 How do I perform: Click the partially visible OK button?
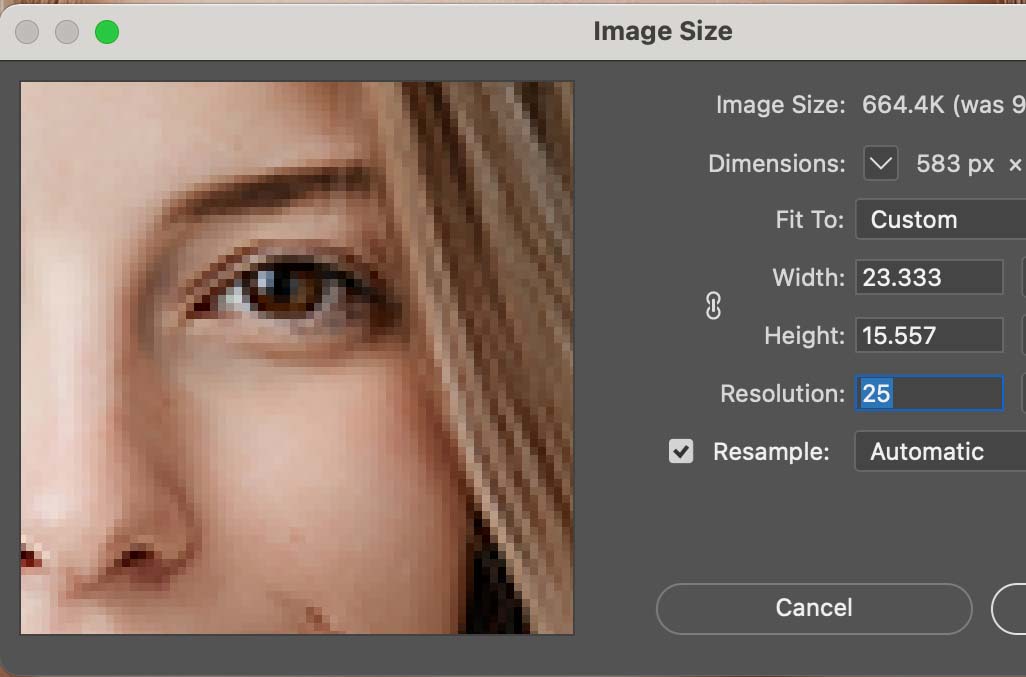pos(1008,608)
